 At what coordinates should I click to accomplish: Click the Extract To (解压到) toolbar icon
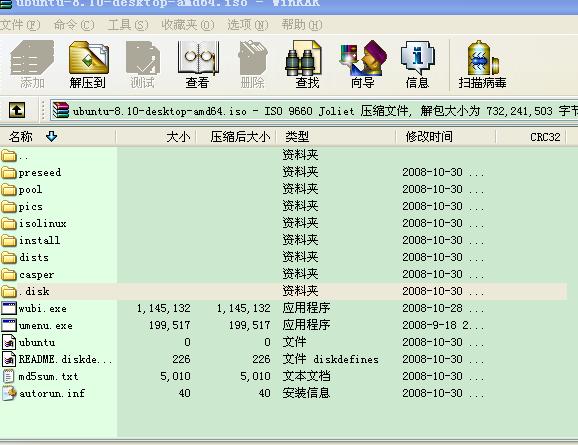(x=88, y=58)
